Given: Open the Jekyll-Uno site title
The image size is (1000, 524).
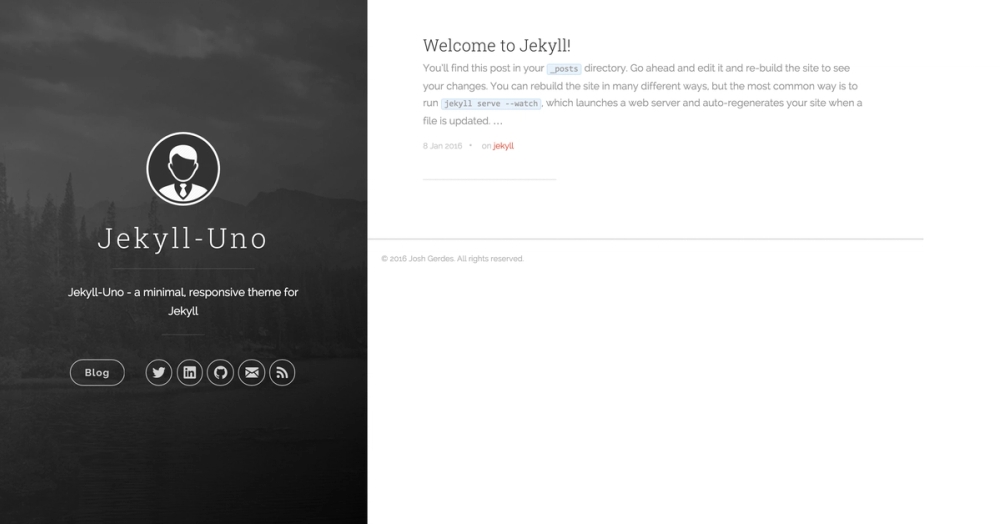Looking at the screenshot, I should tap(182, 238).
